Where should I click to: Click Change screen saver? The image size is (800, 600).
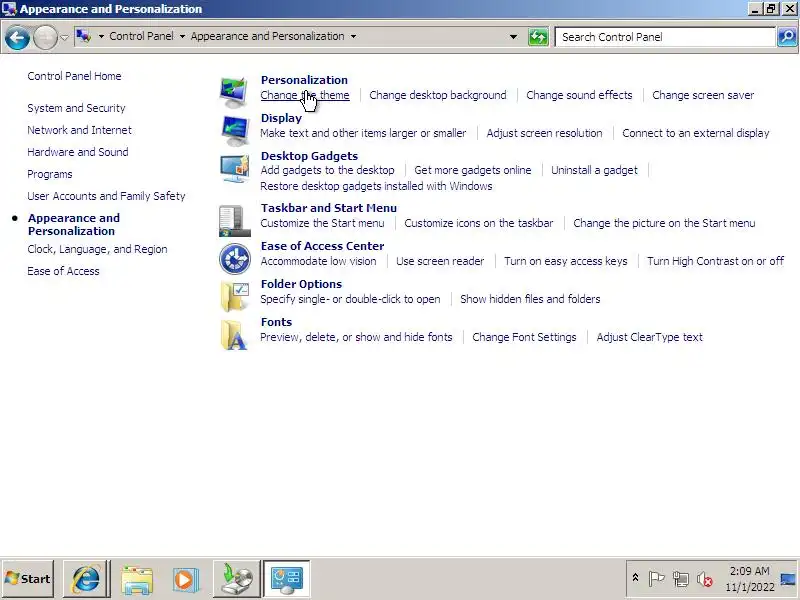pos(703,95)
